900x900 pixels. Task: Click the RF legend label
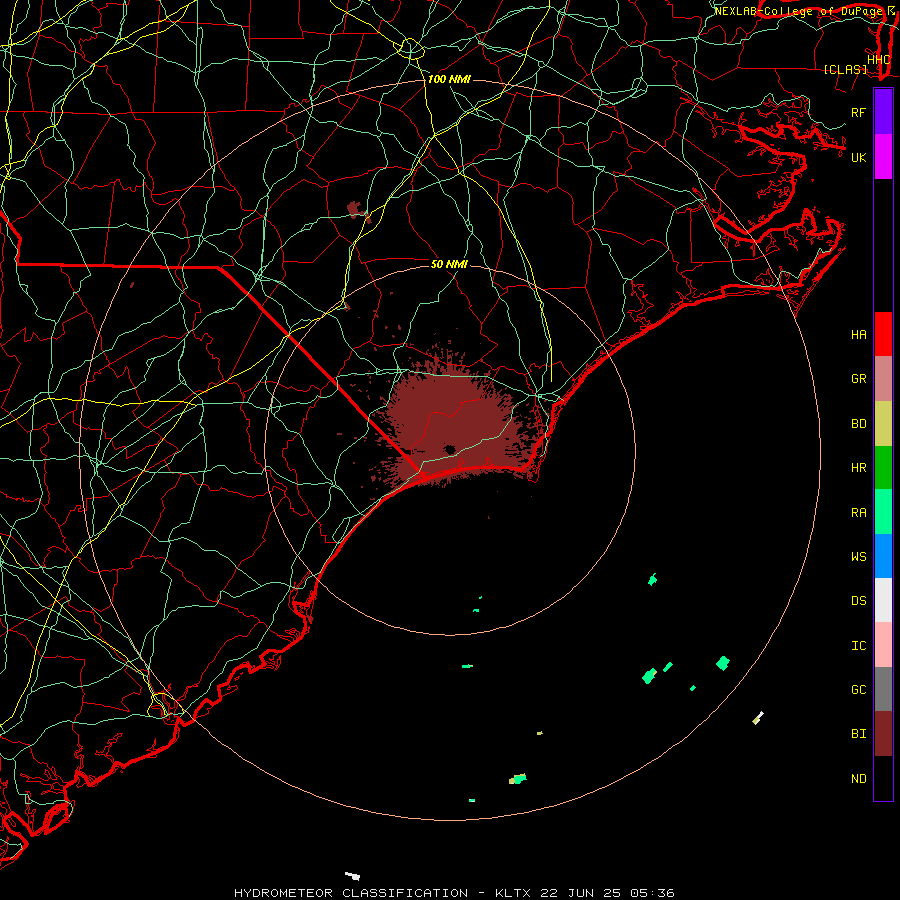tap(859, 112)
